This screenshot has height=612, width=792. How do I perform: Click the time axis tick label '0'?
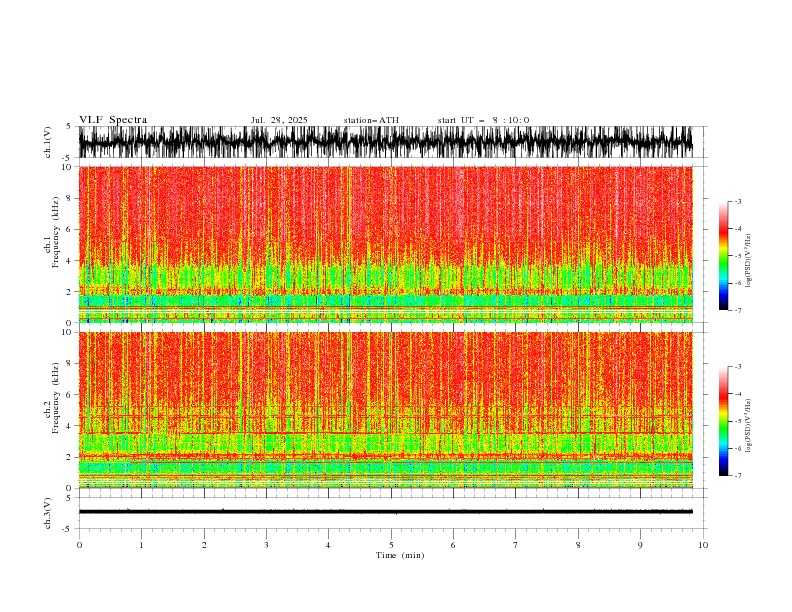click(x=79, y=545)
